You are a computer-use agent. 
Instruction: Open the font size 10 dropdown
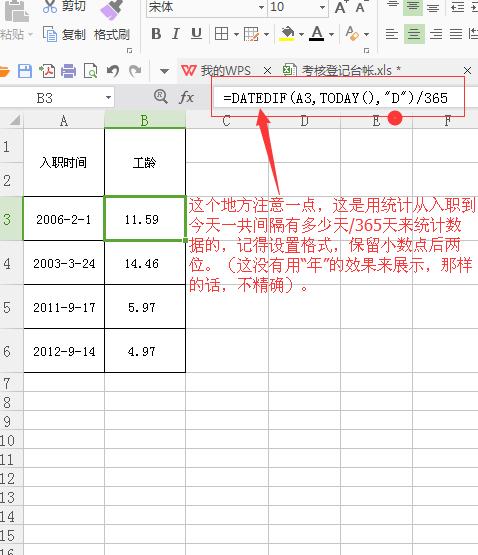tap(322, 7)
